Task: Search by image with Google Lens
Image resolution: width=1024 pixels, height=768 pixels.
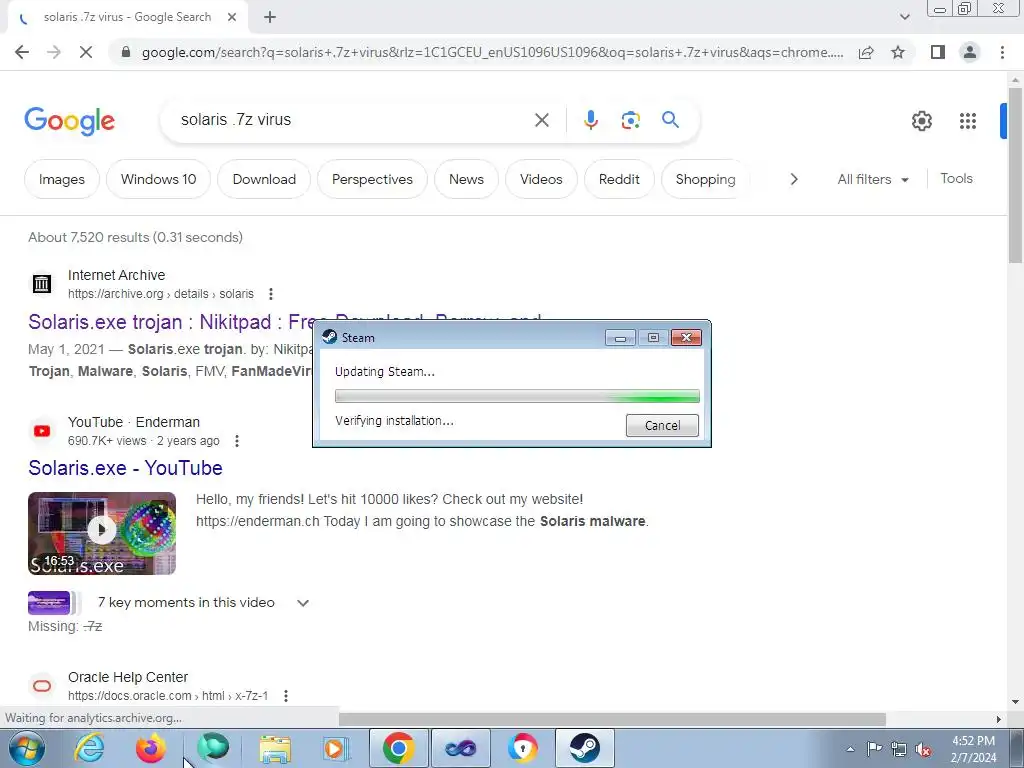Action: point(630,120)
